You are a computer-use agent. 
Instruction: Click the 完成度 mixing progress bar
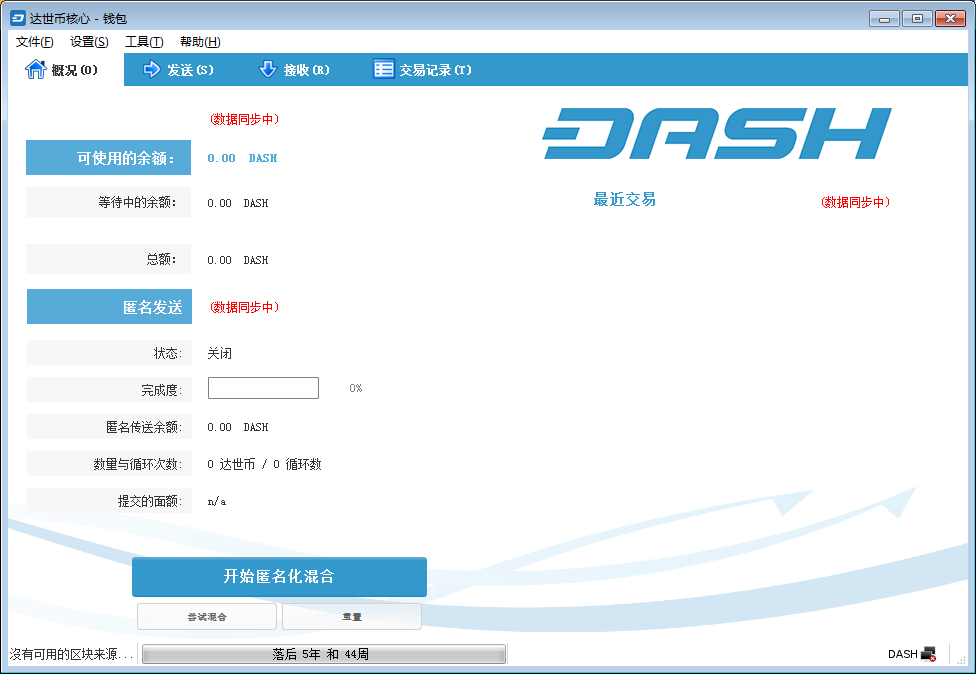tap(263, 388)
